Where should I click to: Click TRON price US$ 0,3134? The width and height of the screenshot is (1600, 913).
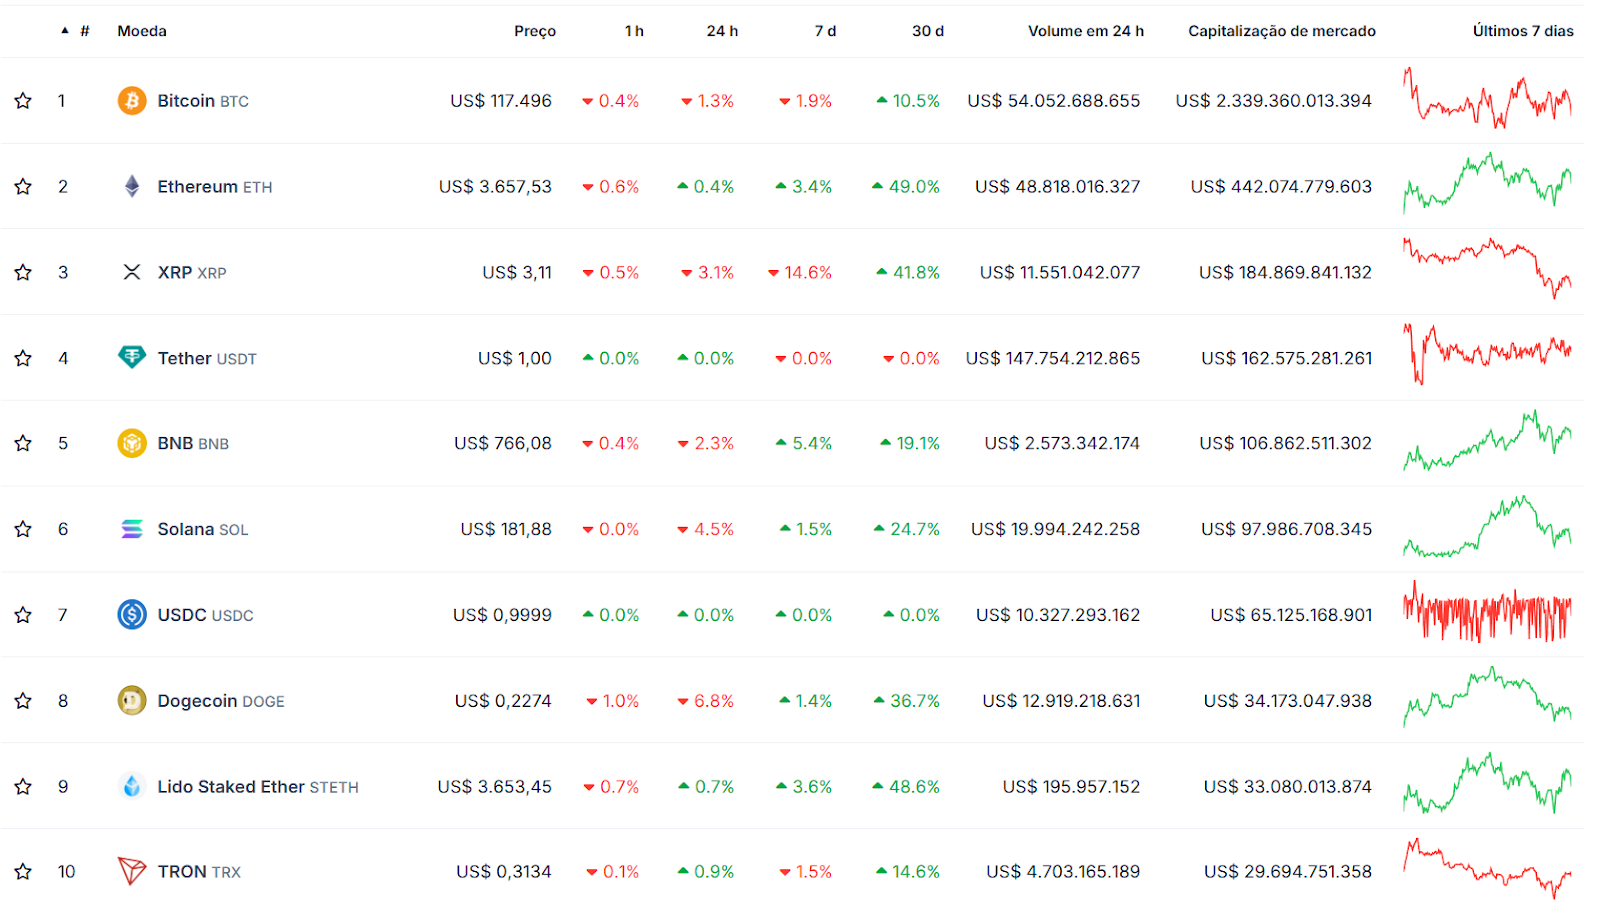[504, 872]
